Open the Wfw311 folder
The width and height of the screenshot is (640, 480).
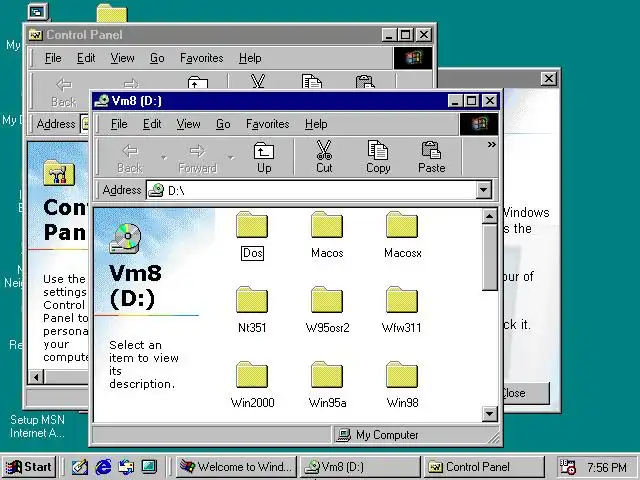coord(402,311)
